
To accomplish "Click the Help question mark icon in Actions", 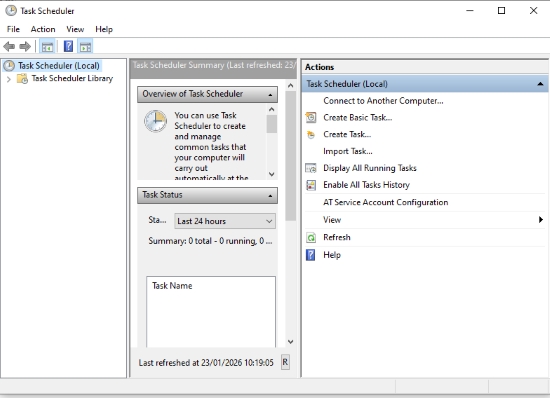I will pyautogui.click(x=311, y=255).
